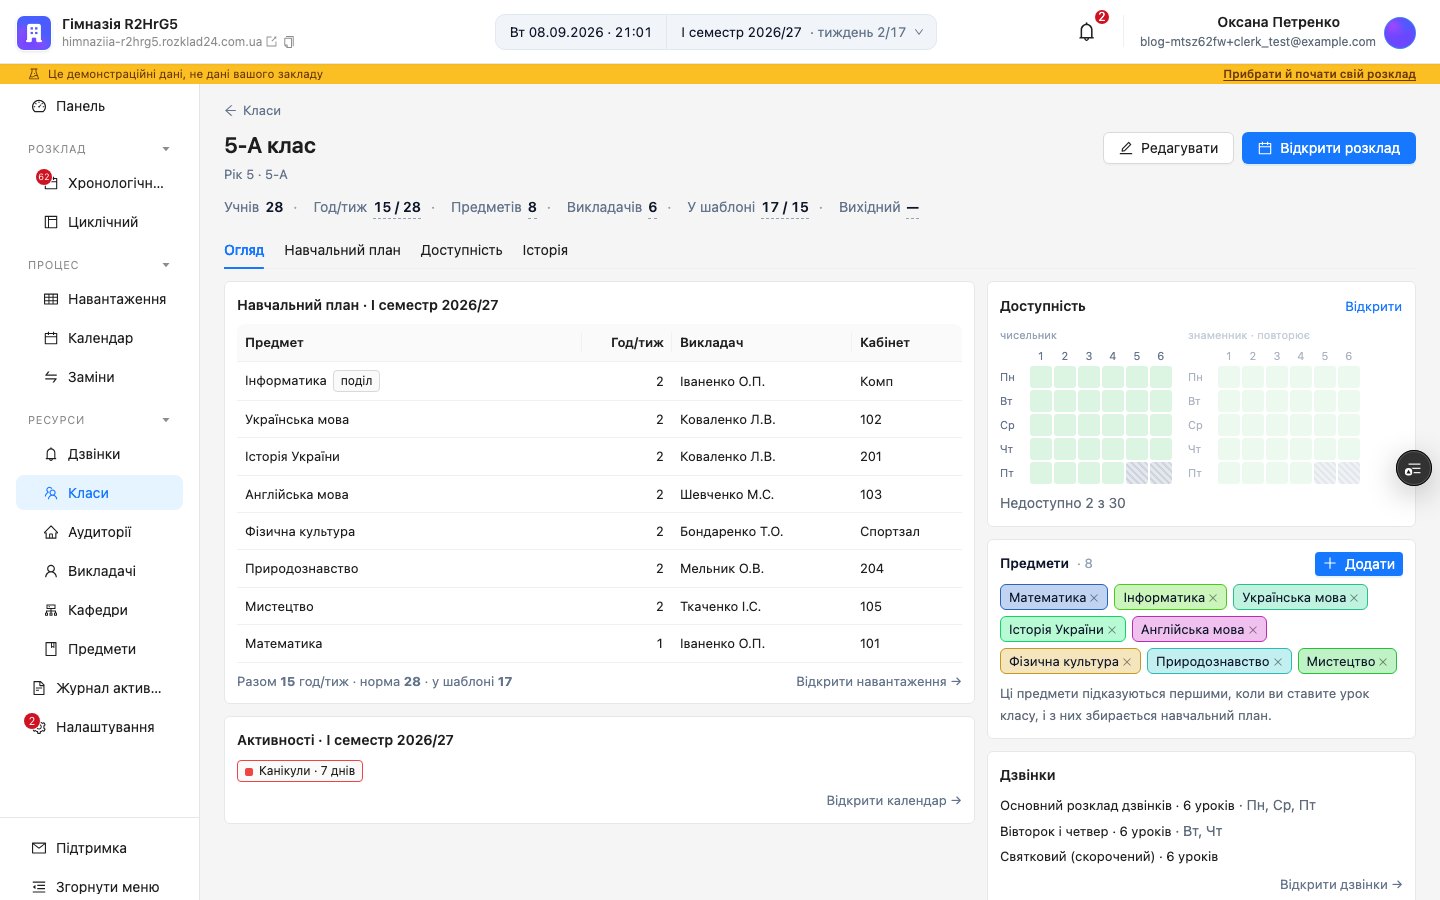The width and height of the screenshot is (1440, 900).
Task: Open Хронологічний schedule in sidebar
Action: [x=100, y=183]
